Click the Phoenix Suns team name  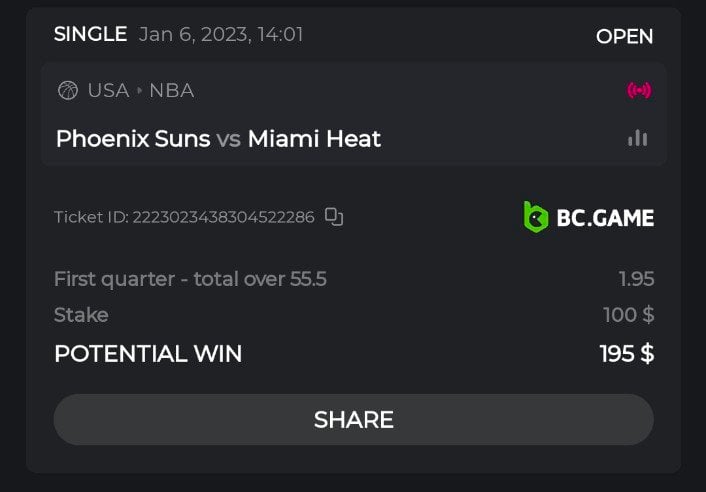[133, 139]
